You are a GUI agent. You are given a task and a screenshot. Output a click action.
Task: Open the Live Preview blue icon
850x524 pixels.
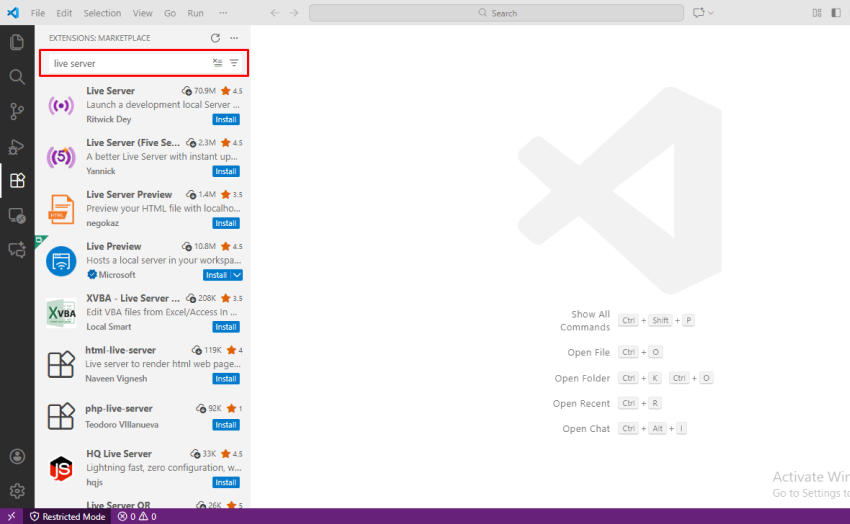click(x=61, y=261)
